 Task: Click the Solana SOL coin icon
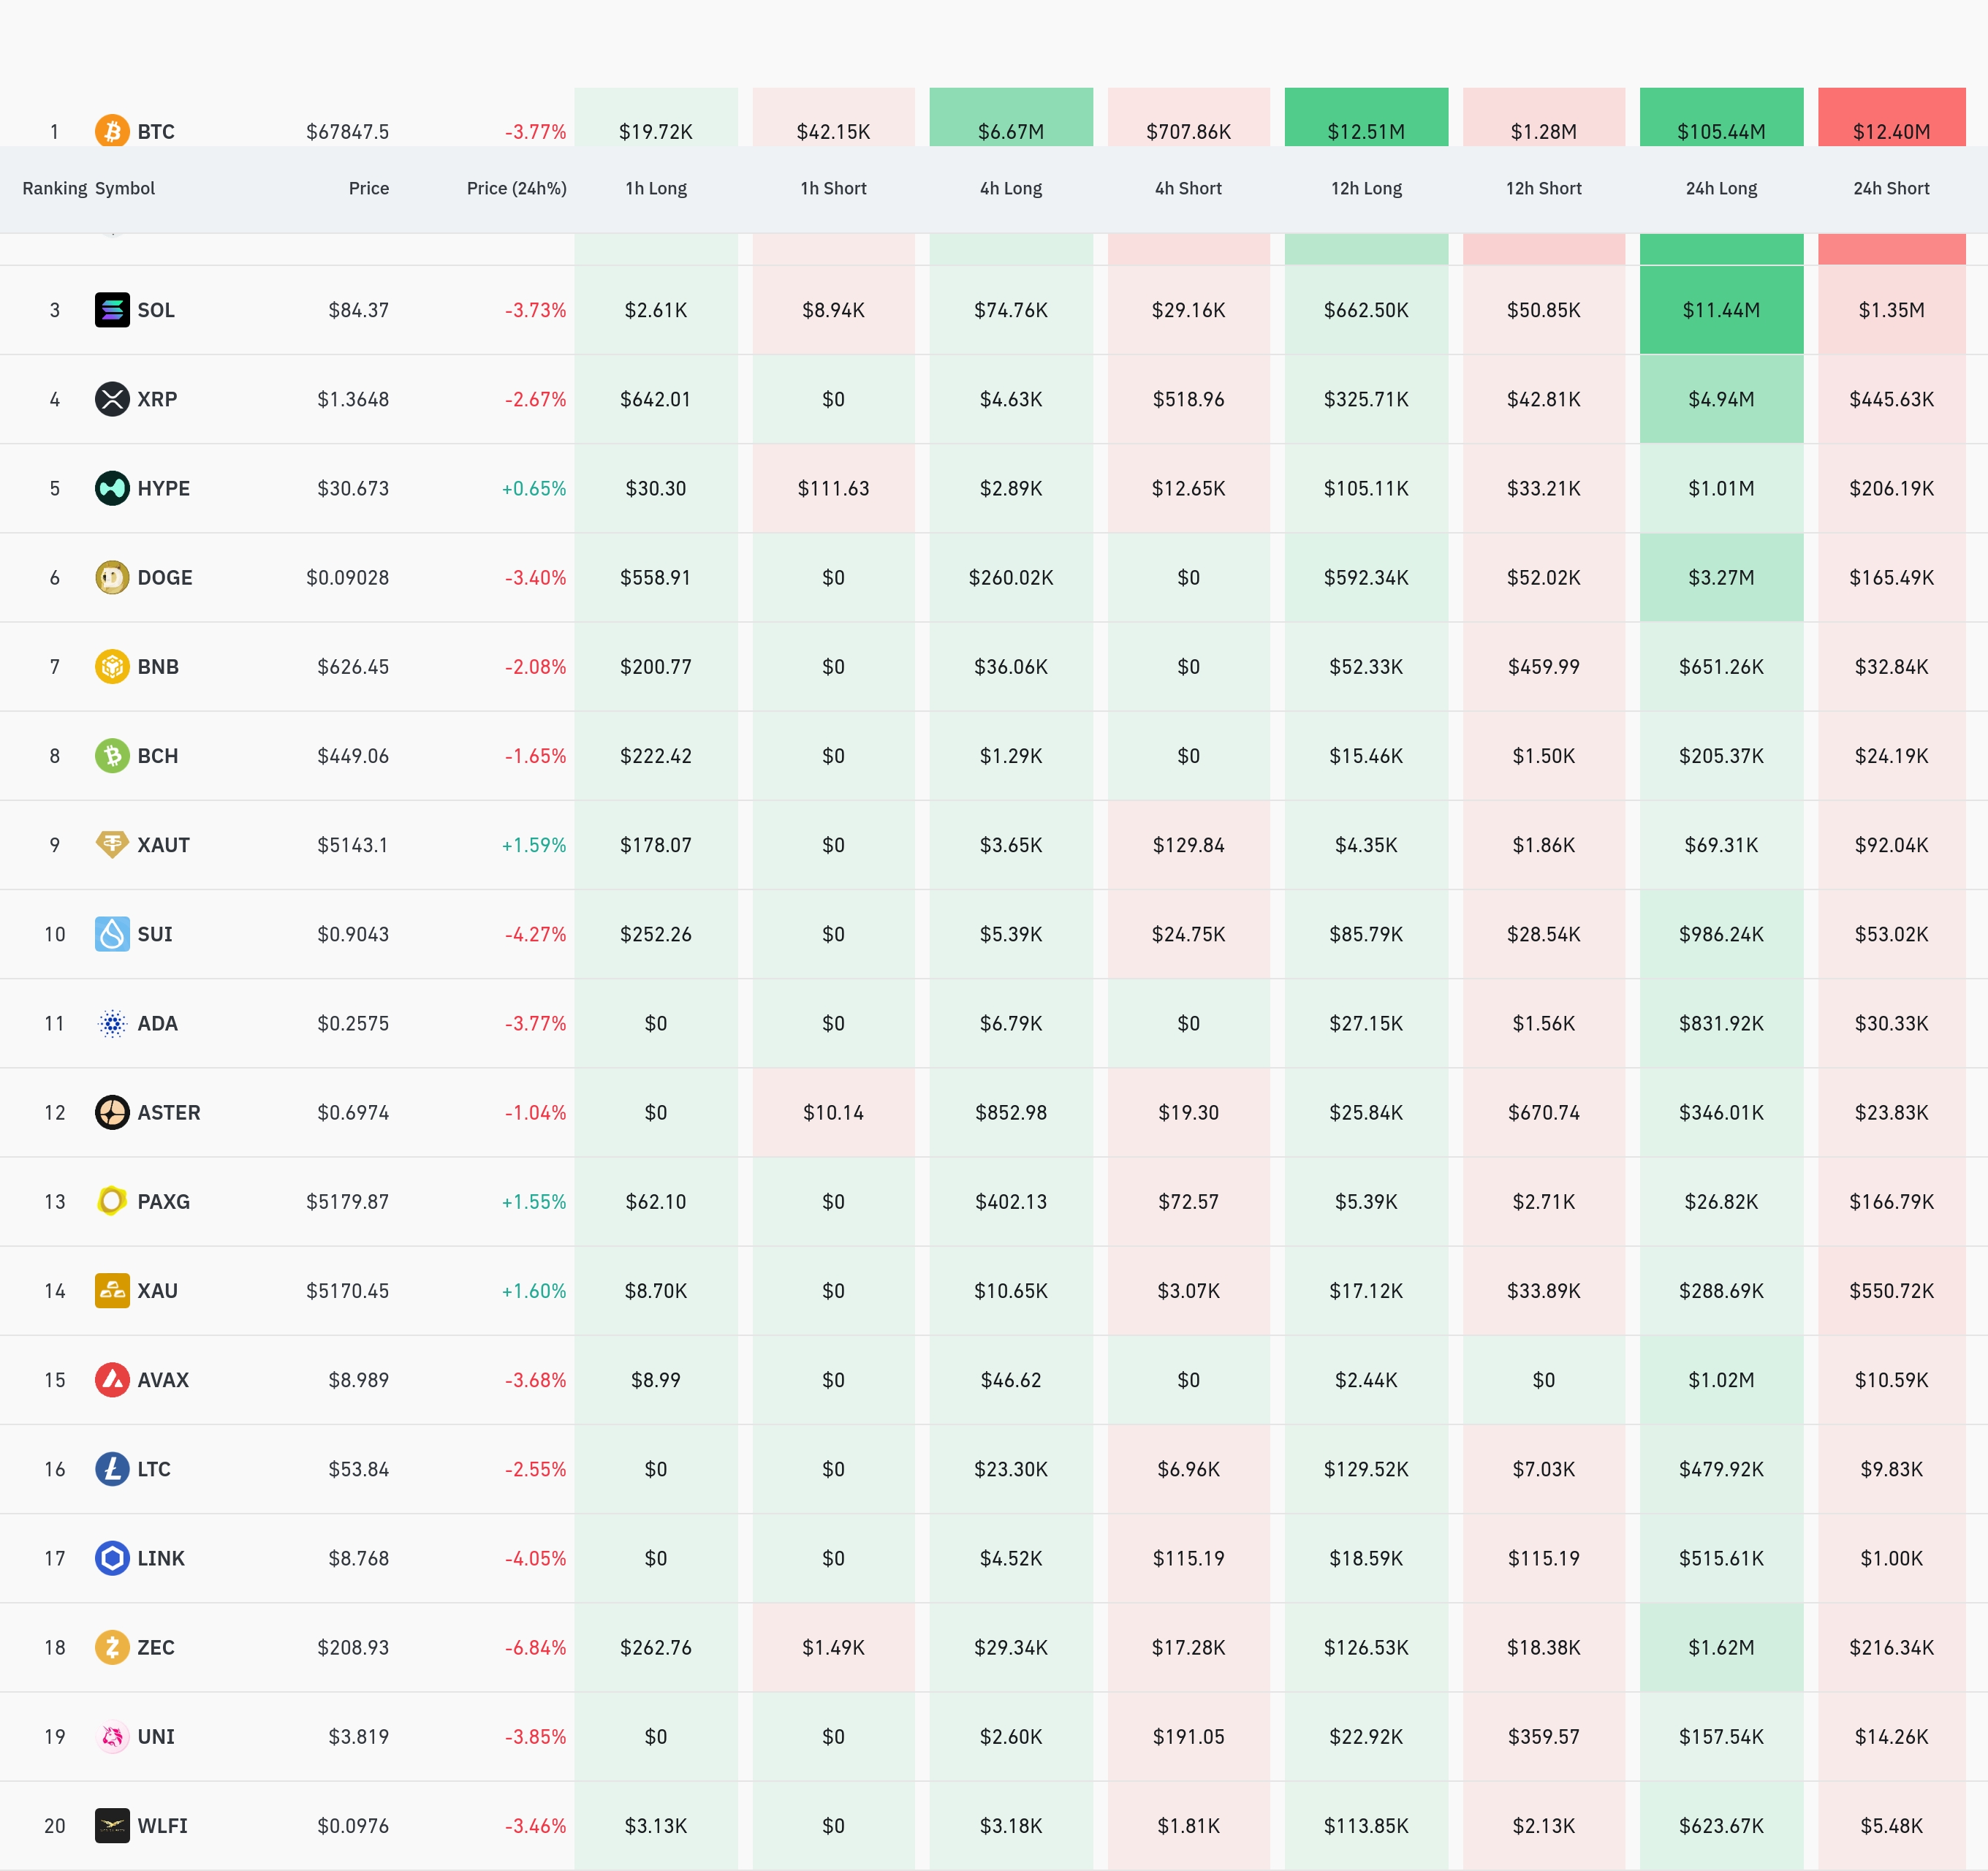112,310
